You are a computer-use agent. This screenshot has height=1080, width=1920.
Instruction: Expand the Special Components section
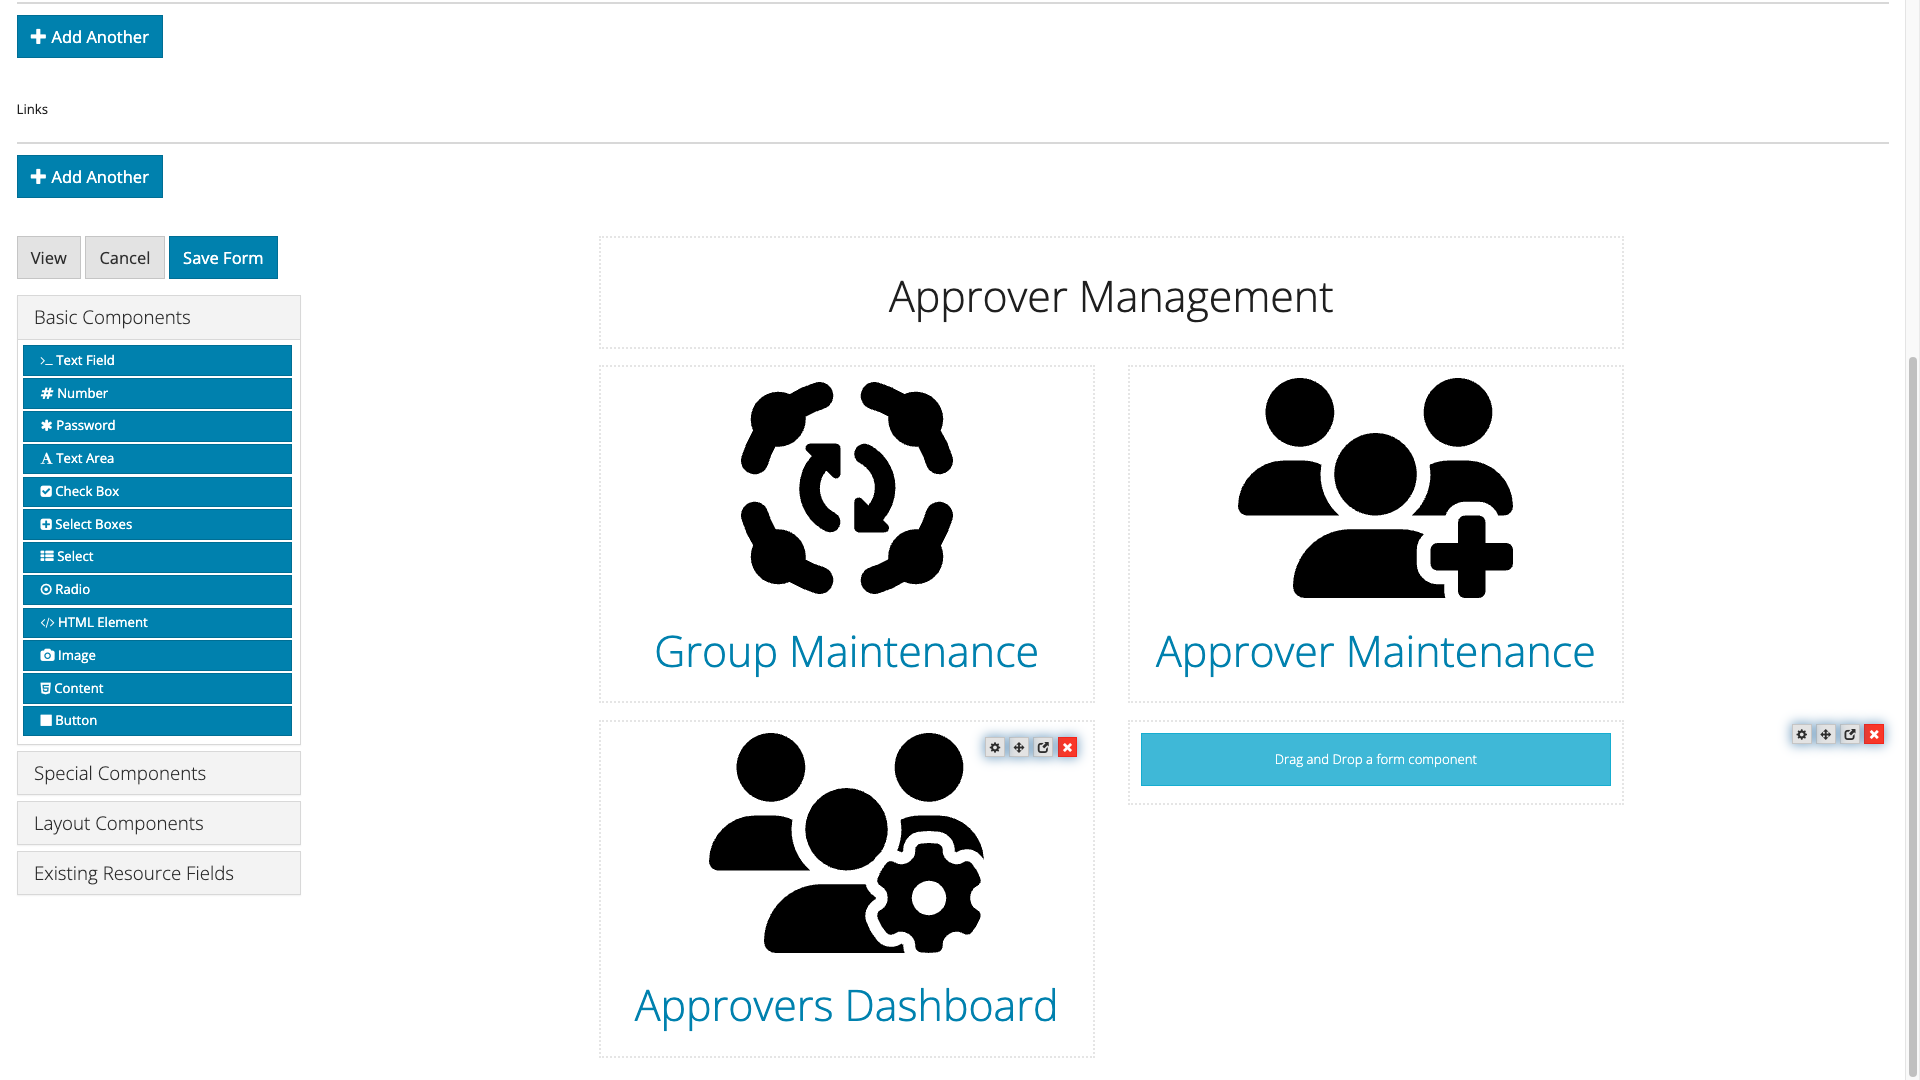[x=158, y=773]
